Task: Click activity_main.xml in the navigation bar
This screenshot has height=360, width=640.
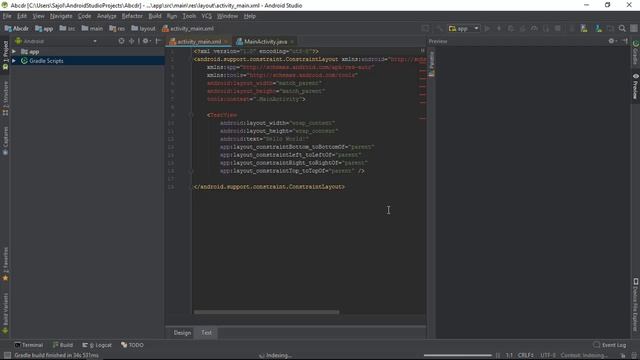Action: [188, 29]
